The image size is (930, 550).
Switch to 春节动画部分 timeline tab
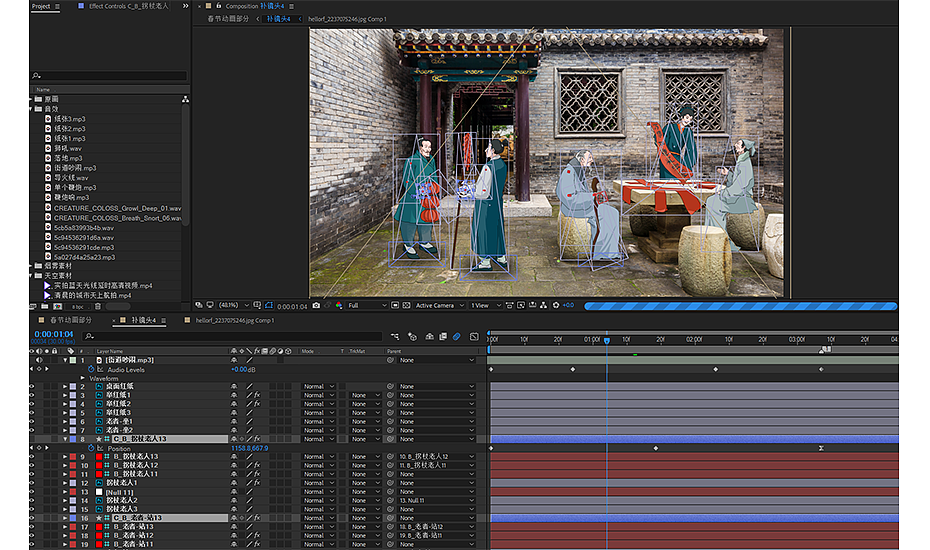[x=70, y=320]
